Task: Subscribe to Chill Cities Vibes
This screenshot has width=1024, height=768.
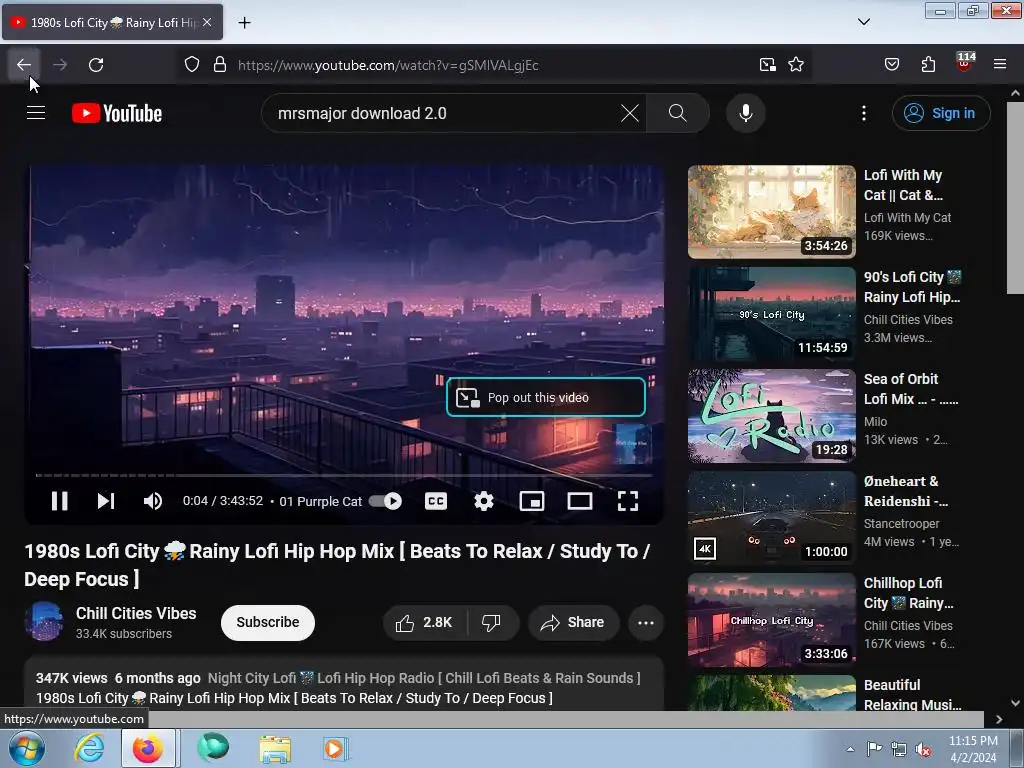Action: (268, 622)
